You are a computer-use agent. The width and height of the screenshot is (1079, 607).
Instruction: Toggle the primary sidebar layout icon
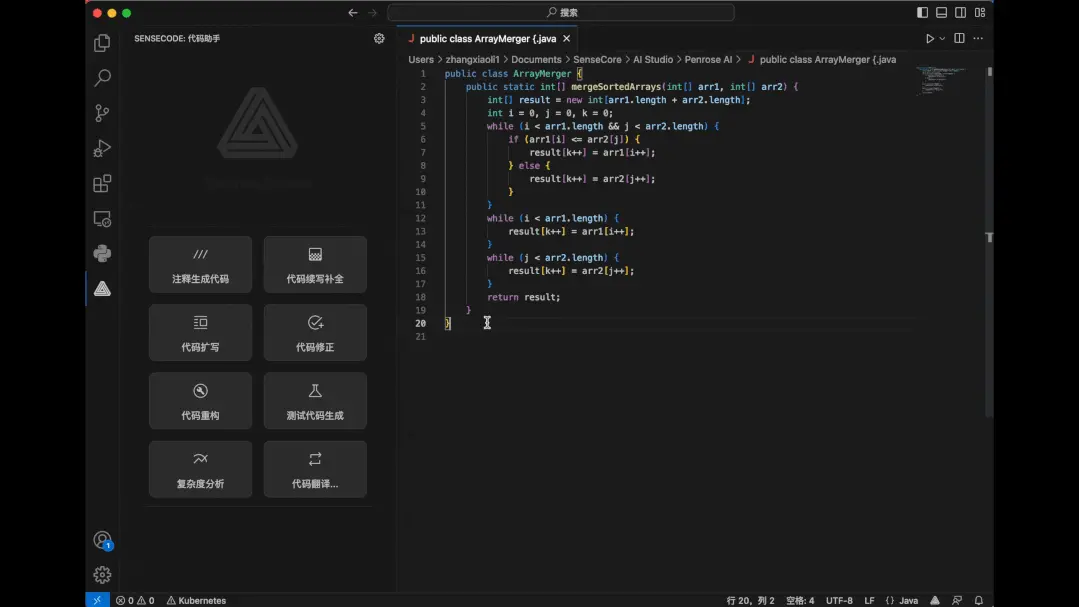click(922, 12)
